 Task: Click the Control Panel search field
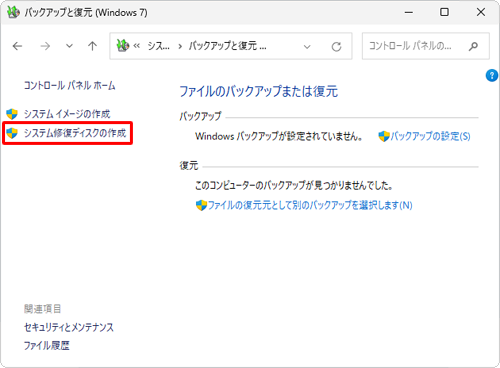tap(426, 46)
